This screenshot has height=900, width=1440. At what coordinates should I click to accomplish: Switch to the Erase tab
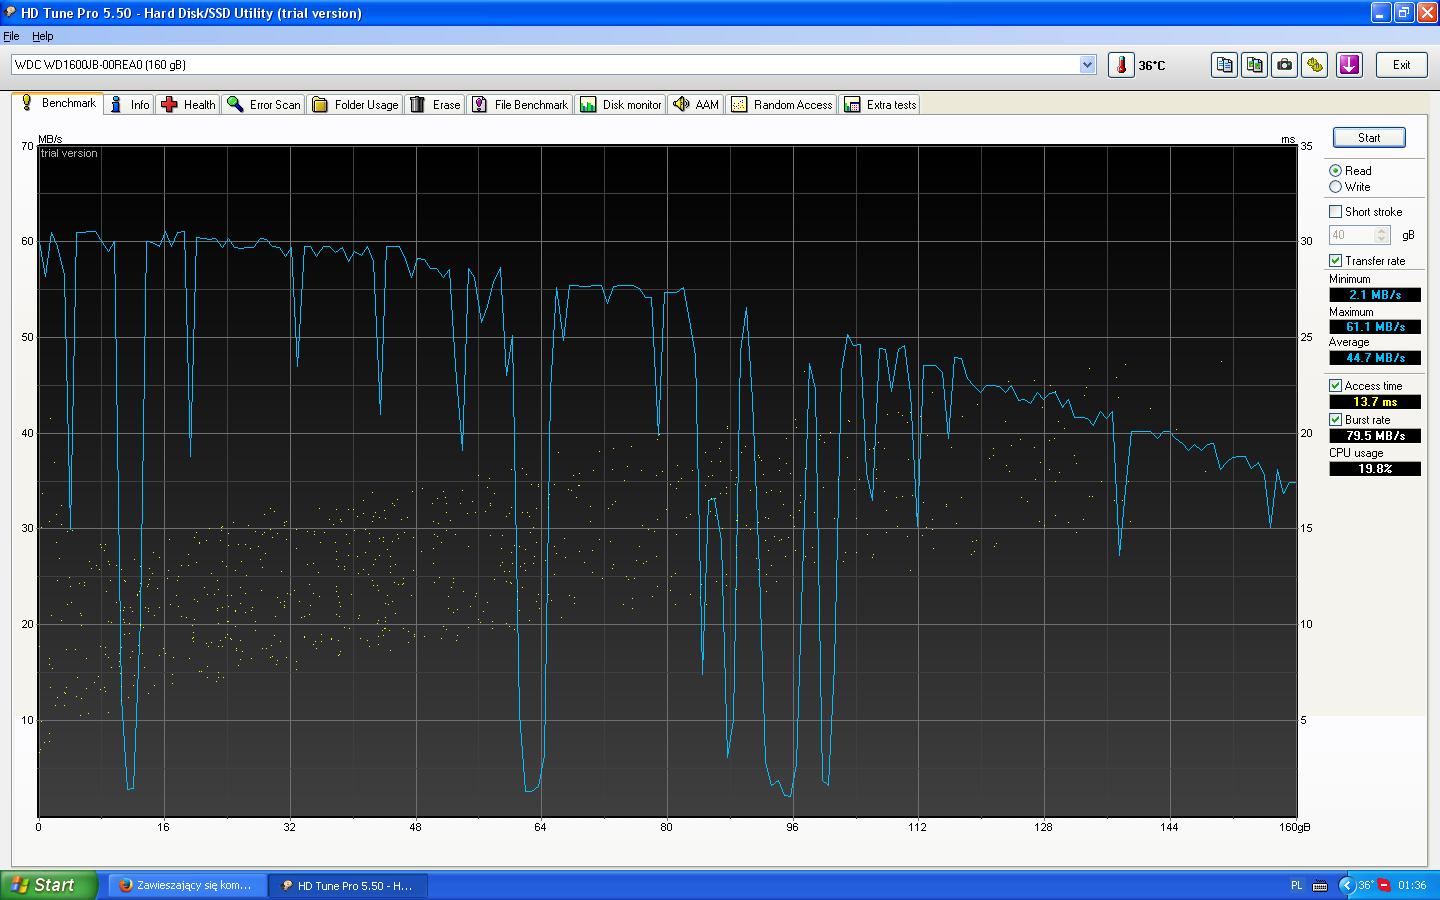[x=435, y=104]
